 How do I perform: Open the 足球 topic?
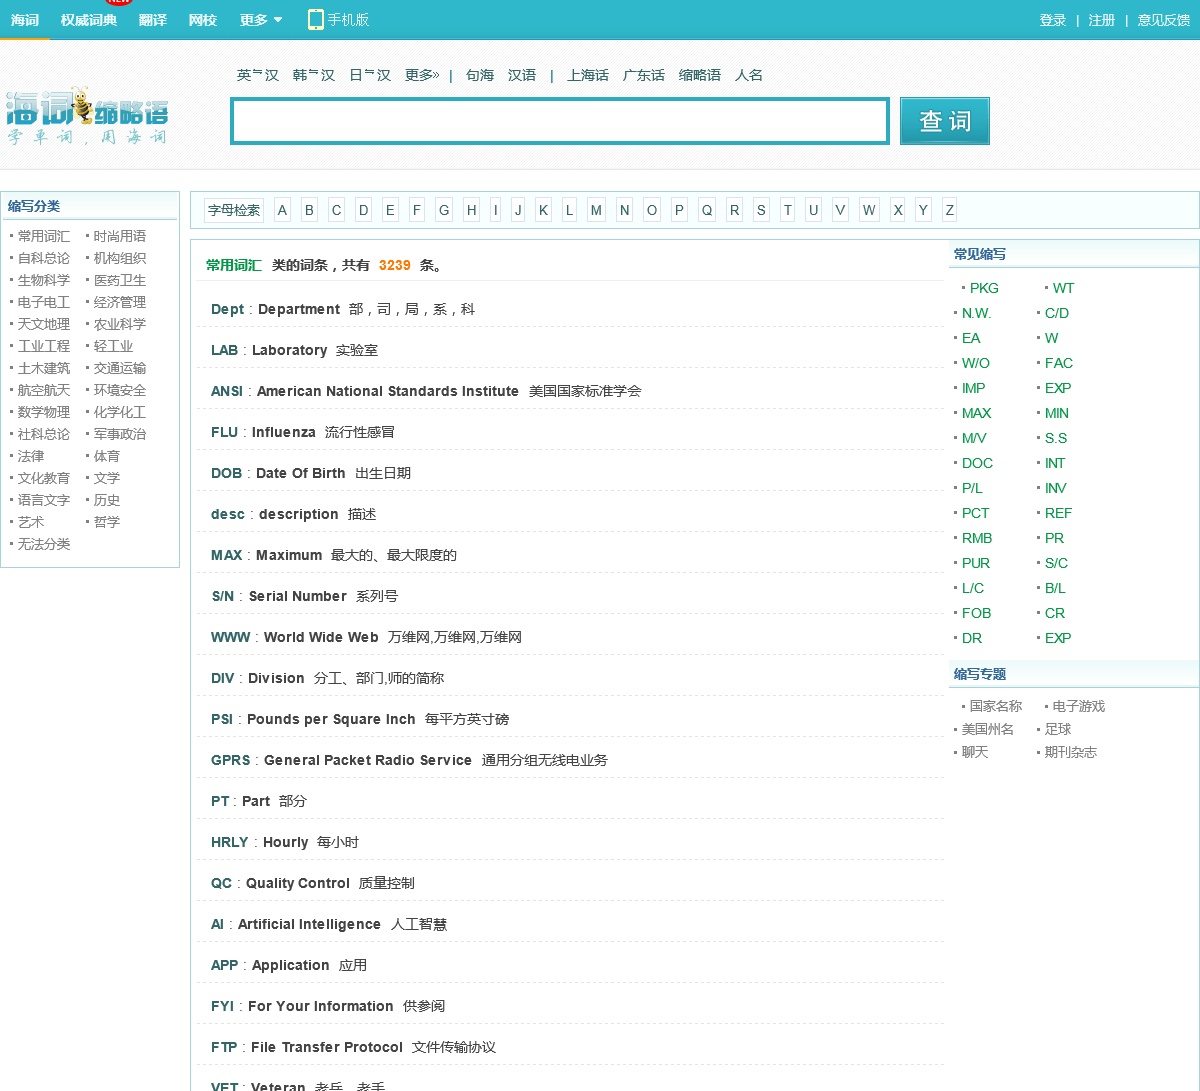point(1058,729)
